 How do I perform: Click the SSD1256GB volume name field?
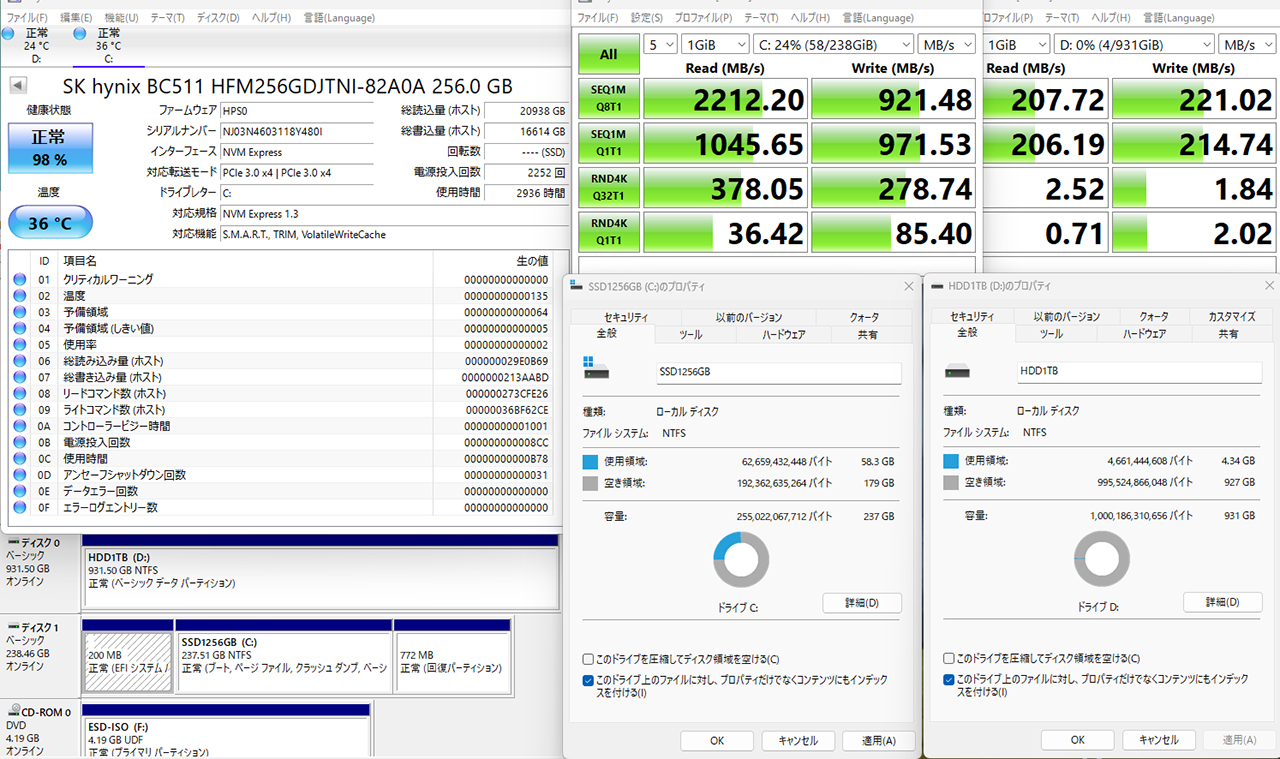coord(778,372)
